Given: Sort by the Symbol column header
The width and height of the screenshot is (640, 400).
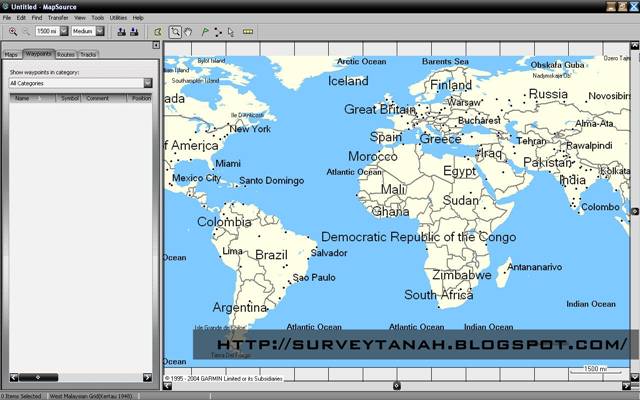Looking at the screenshot, I should tap(68, 98).
